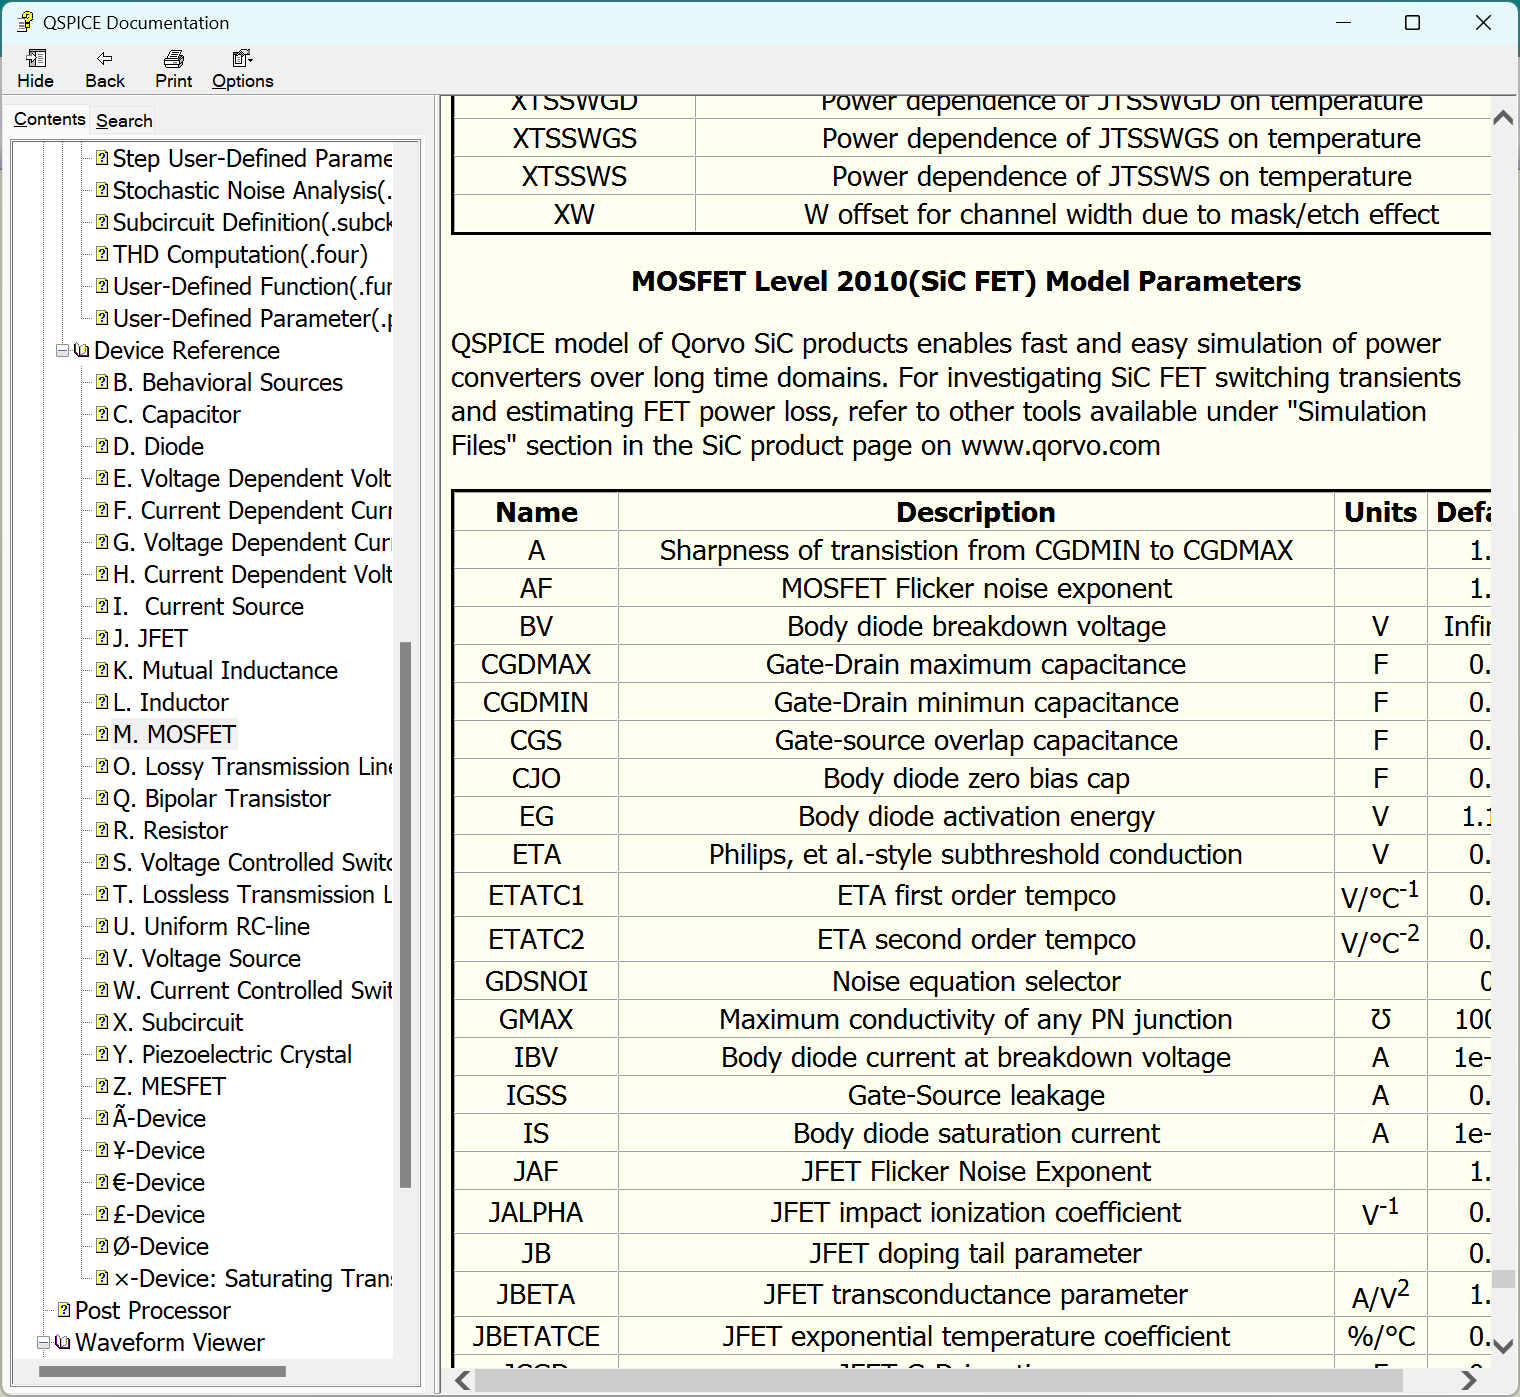Open Step User-Defined Parameter topic

pyautogui.click(x=252, y=159)
